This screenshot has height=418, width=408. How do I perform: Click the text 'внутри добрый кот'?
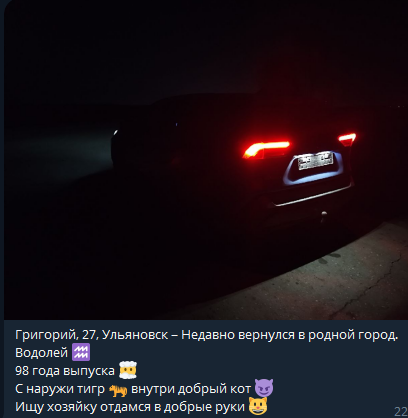(191, 389)
